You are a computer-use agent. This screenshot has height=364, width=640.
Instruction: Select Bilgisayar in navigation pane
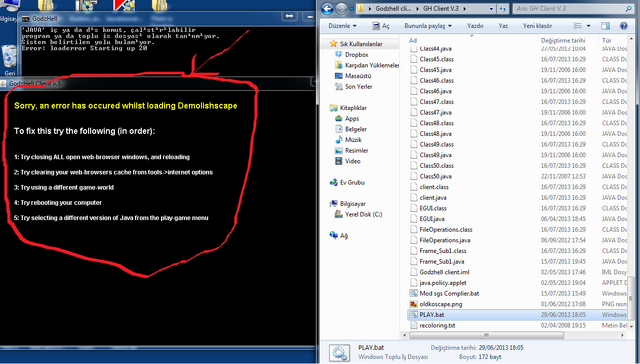(x=353, y=203)
